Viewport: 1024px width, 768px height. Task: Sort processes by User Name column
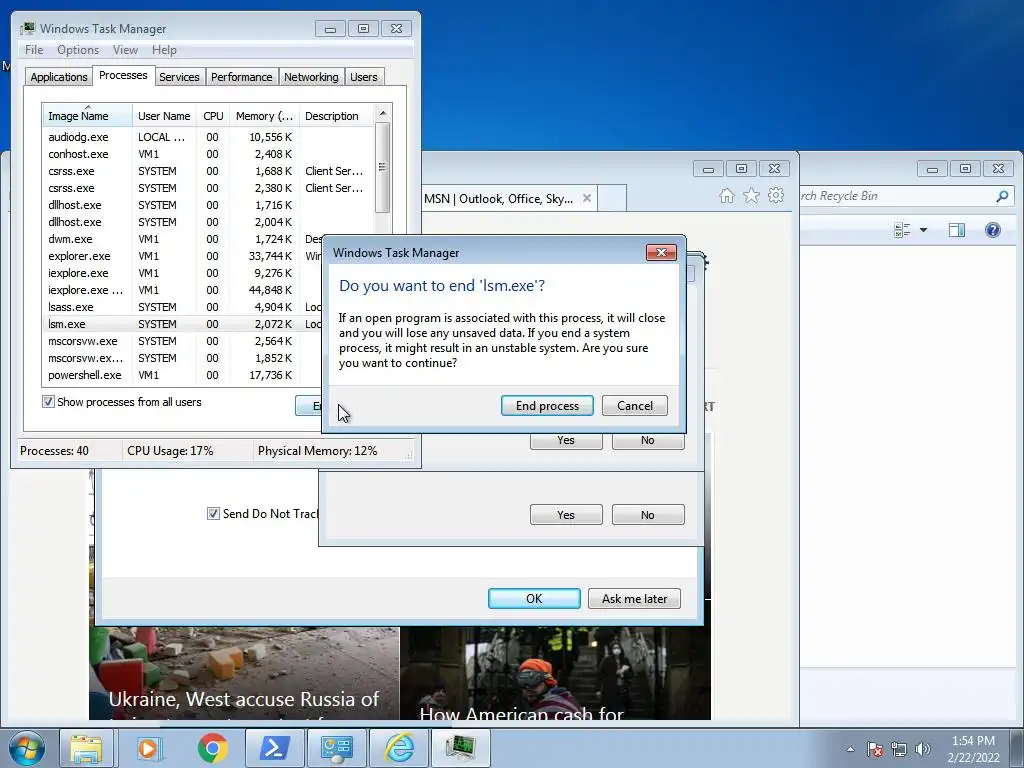(164, 116)
